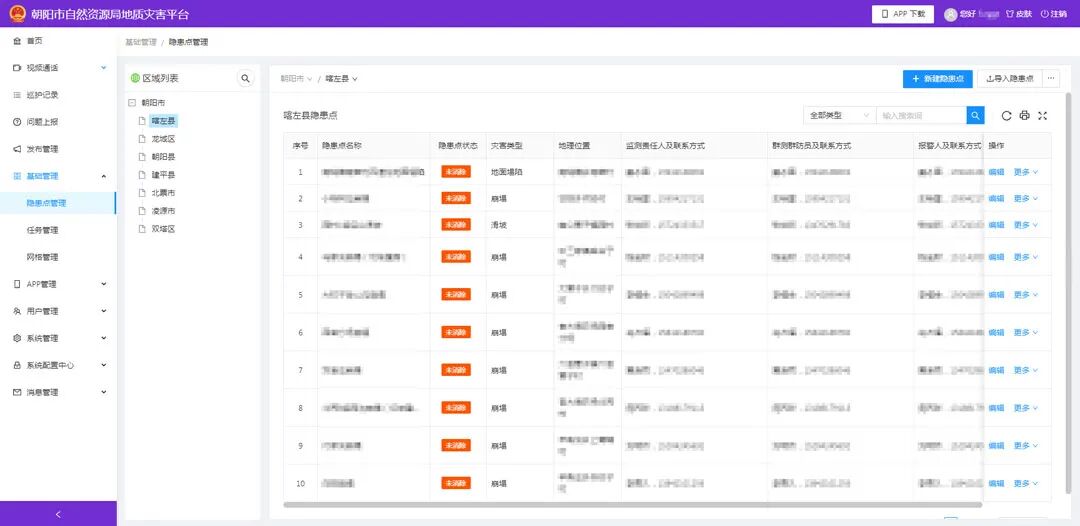1080x526 pixels.
Task: Select 双塔区 in the region tree
Action: 163,229
